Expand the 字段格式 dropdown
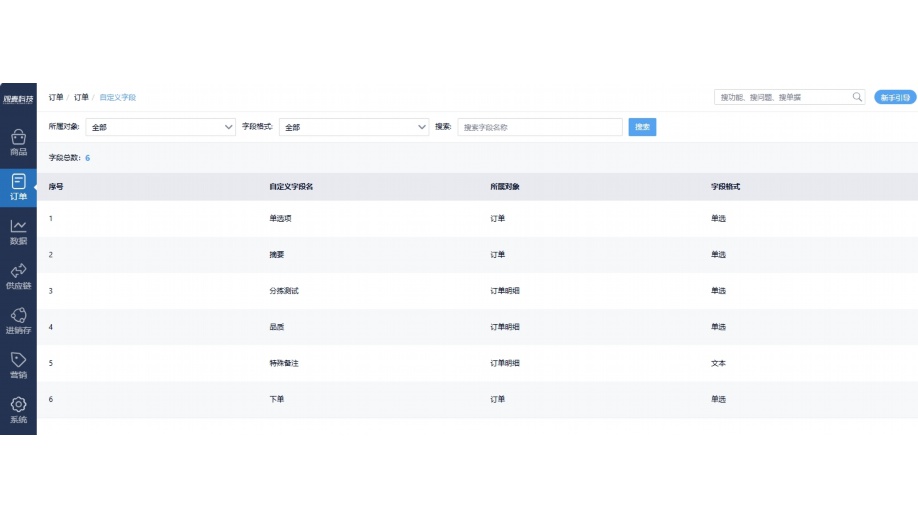 tap(354, 127)
